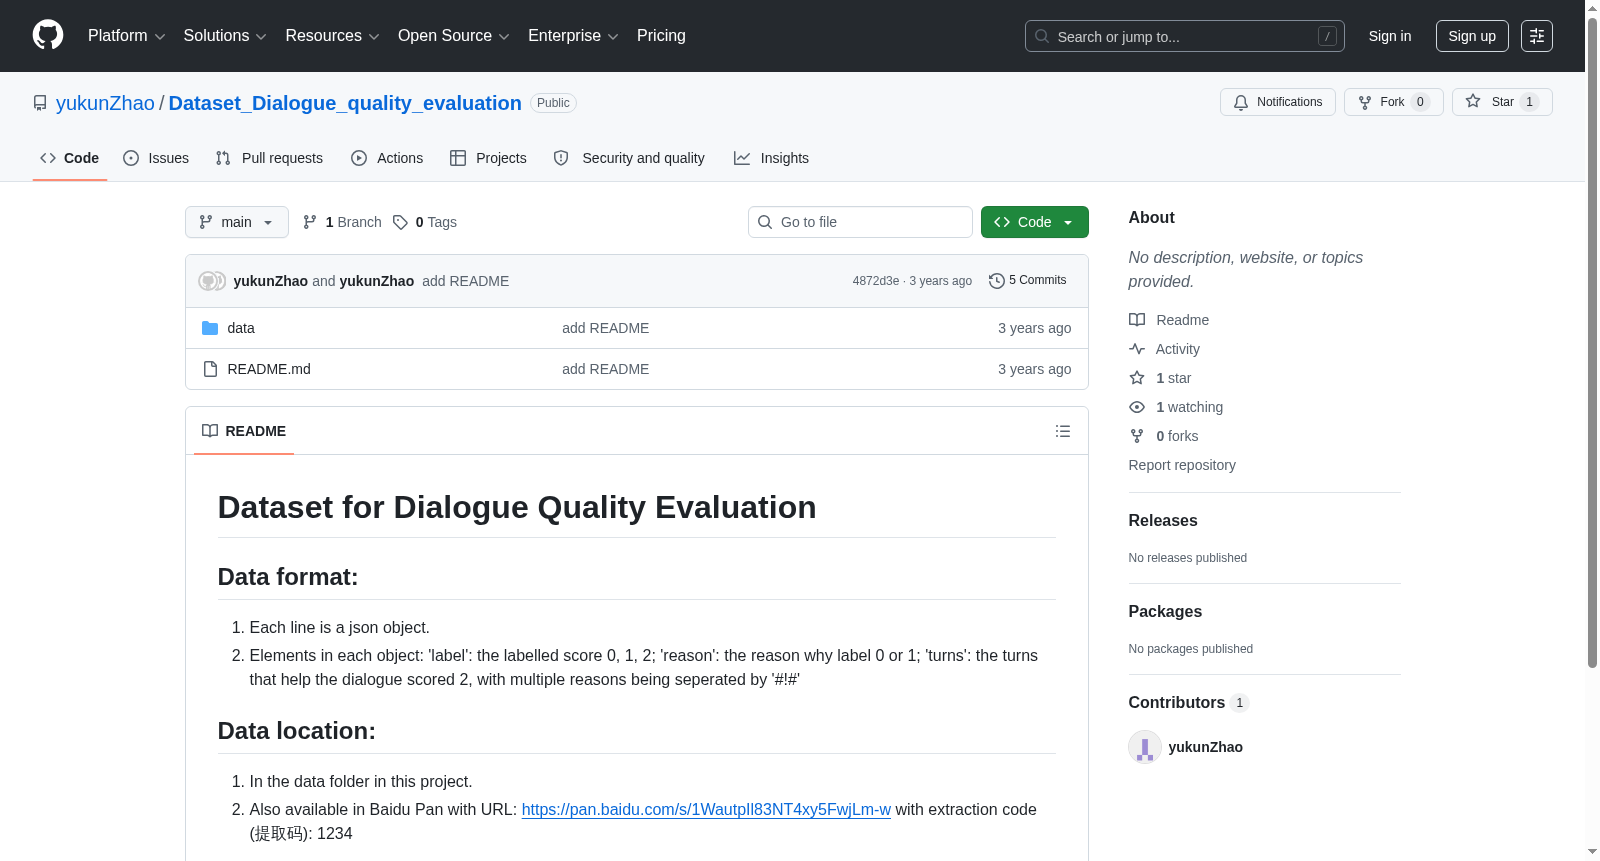This screenshot has width=1600, height=861.
Task: Click the commit history clock icon
Action: tap(996, 281)
